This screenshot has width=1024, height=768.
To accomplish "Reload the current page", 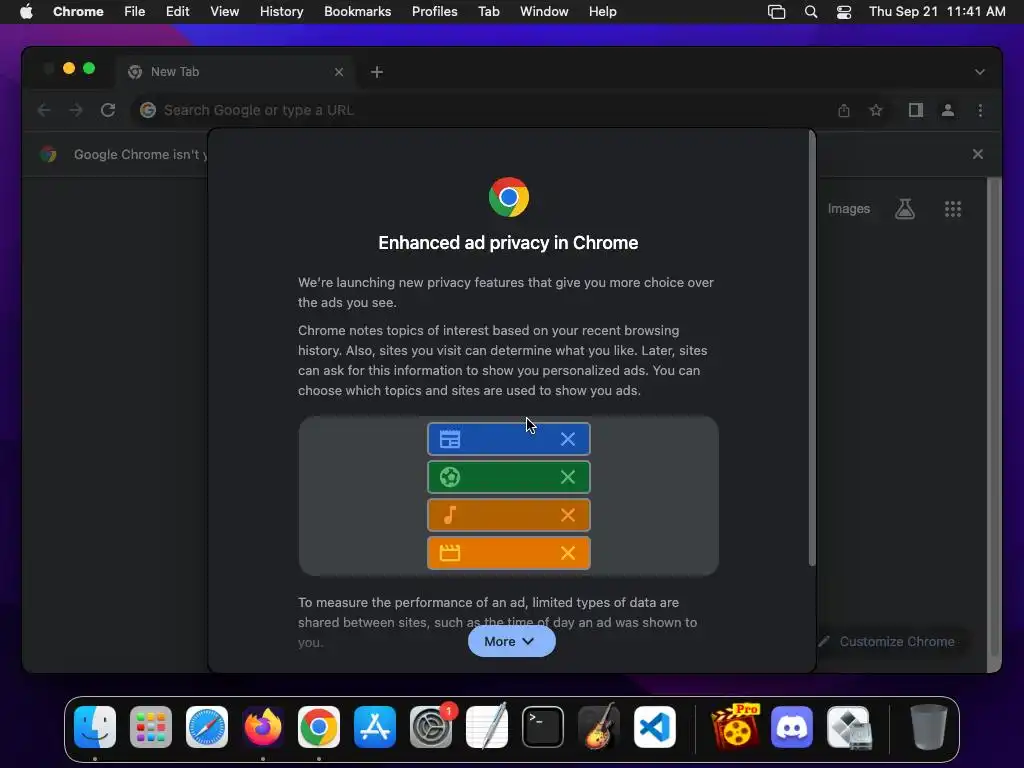I will pos(108,110).
